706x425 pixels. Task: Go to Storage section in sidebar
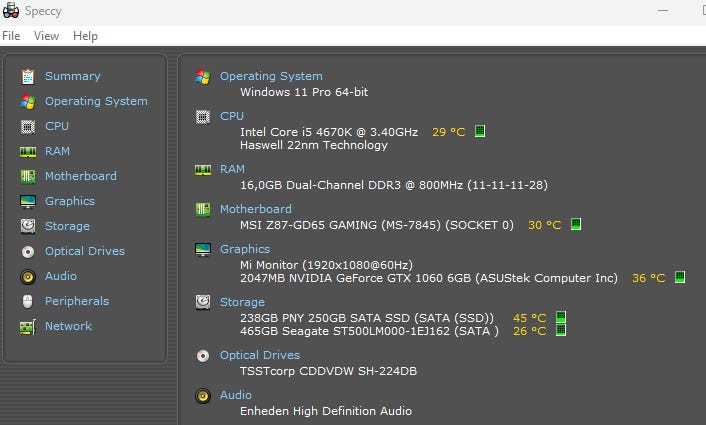[x=68, y=226]
